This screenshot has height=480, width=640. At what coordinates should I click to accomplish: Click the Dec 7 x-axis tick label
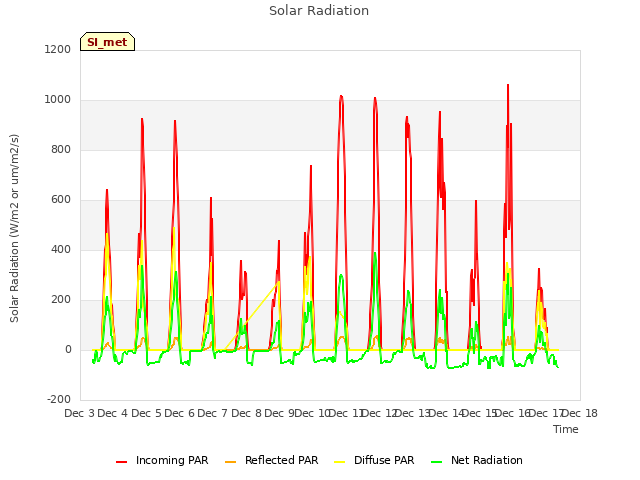click(212, 413)
